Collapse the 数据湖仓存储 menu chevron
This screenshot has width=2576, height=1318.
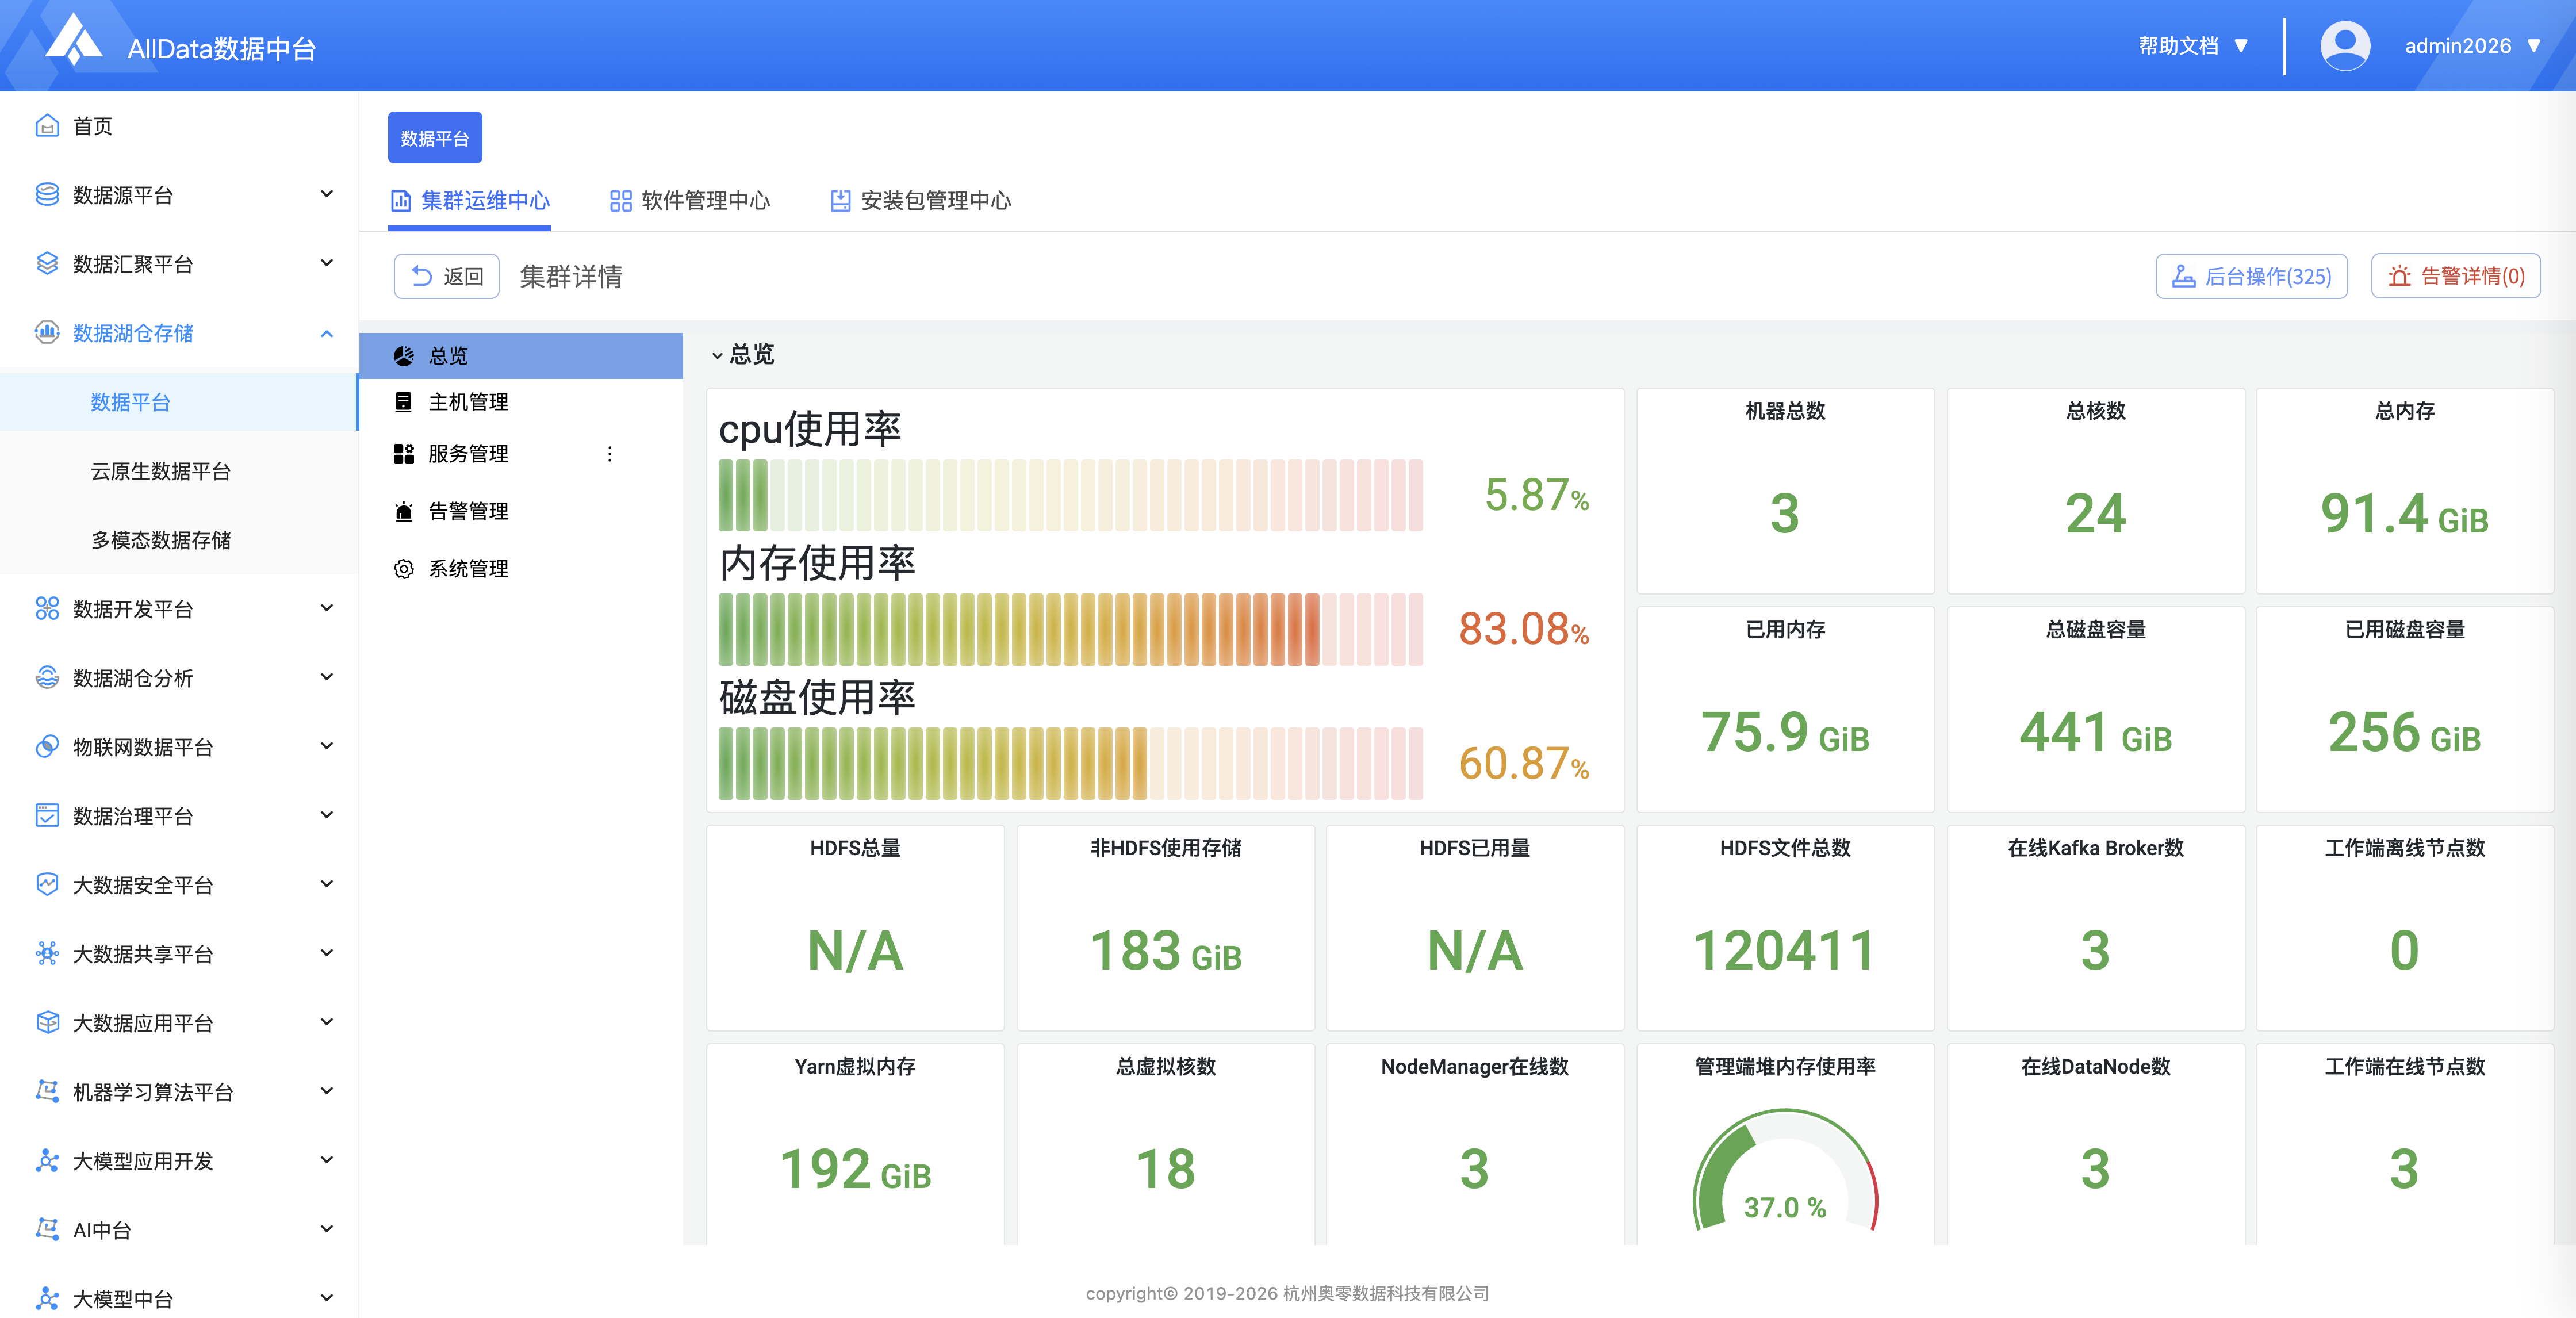pos(327,333)
